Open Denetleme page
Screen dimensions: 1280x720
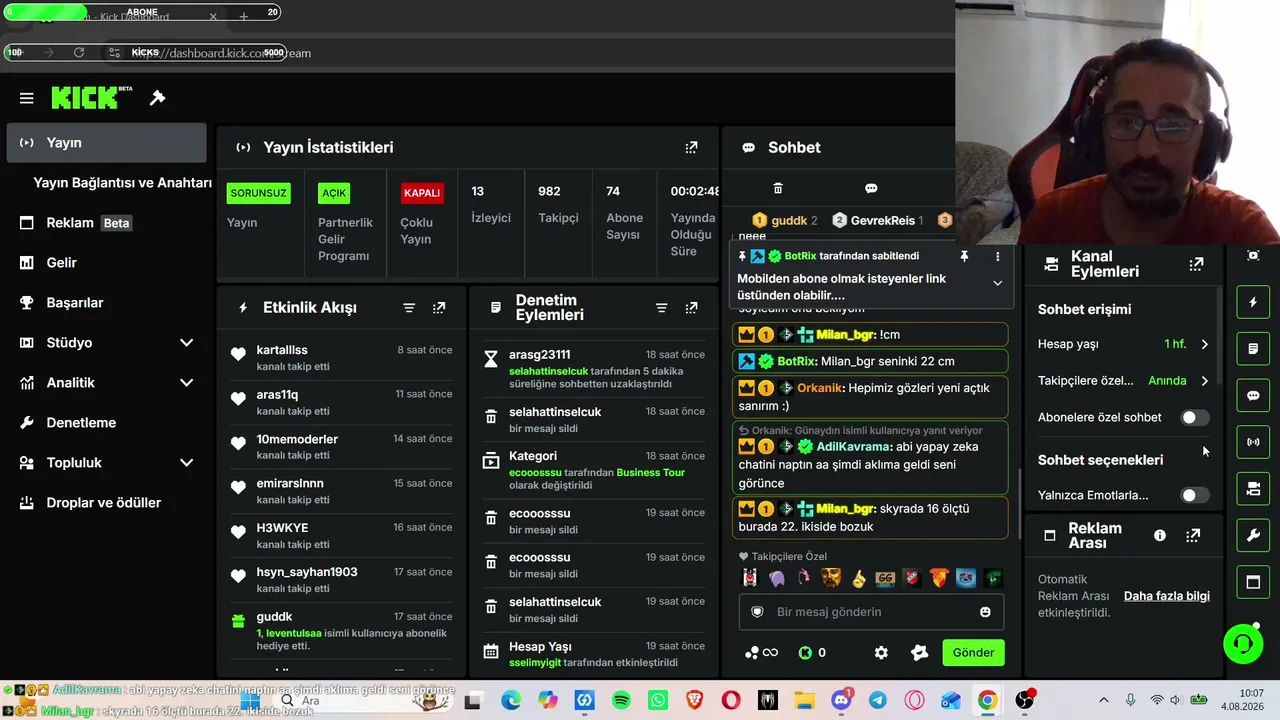point(106,423)
